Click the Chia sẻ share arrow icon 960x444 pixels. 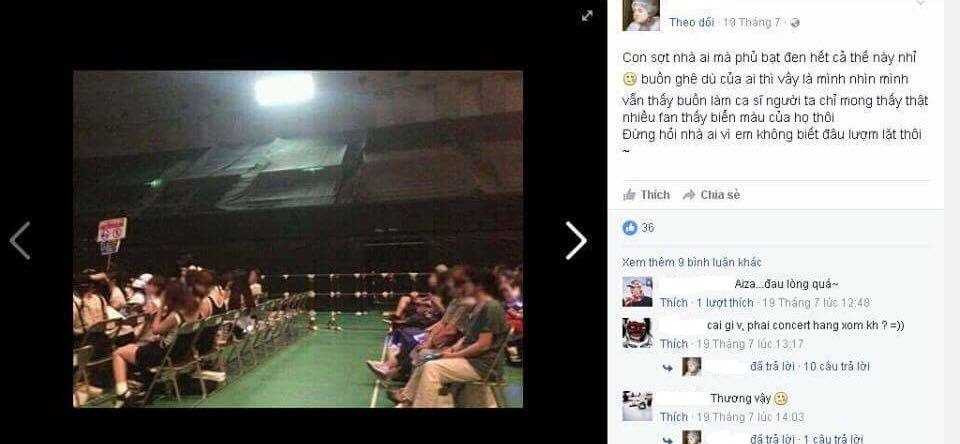coord(689,195)
